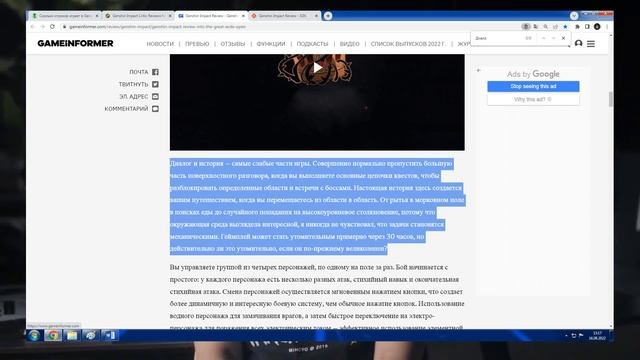
Task: Close the fourth browser tab
Action: tap(316, 16)
